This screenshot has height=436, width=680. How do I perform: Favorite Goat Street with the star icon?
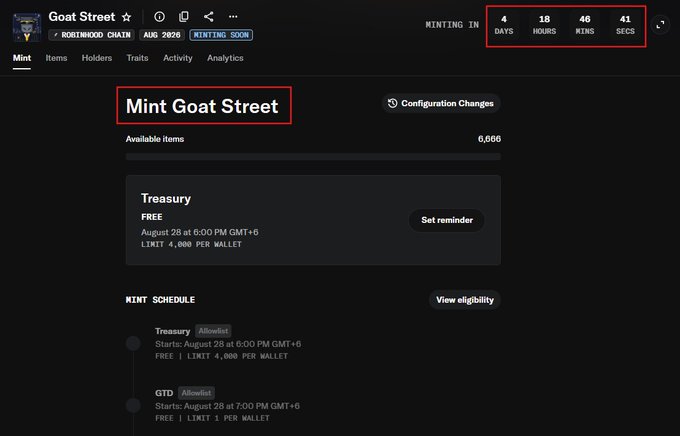click(126, 17)
